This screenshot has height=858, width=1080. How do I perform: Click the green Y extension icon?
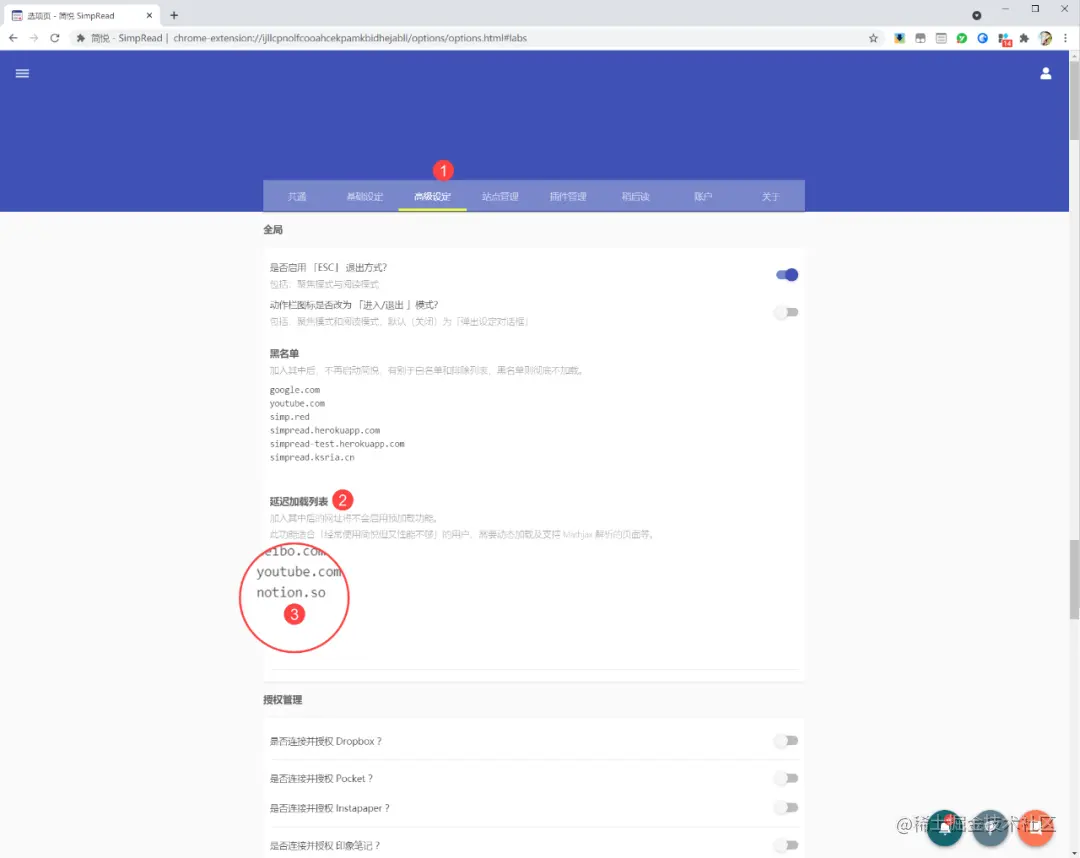click(962, 38)
